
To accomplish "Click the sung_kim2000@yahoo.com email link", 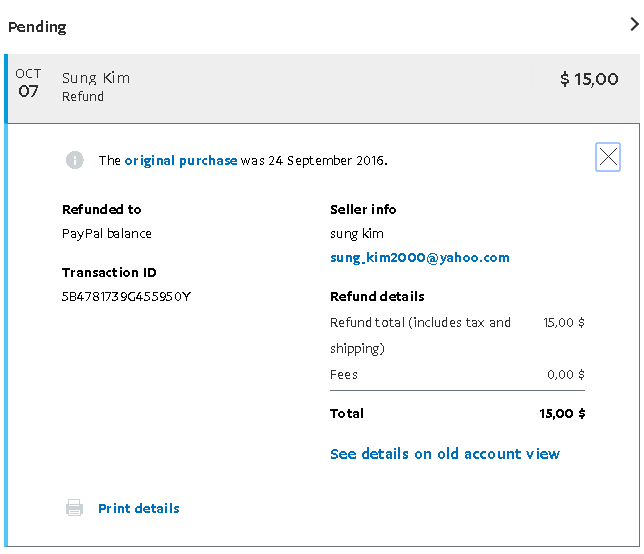I will (x=419, y=257).
